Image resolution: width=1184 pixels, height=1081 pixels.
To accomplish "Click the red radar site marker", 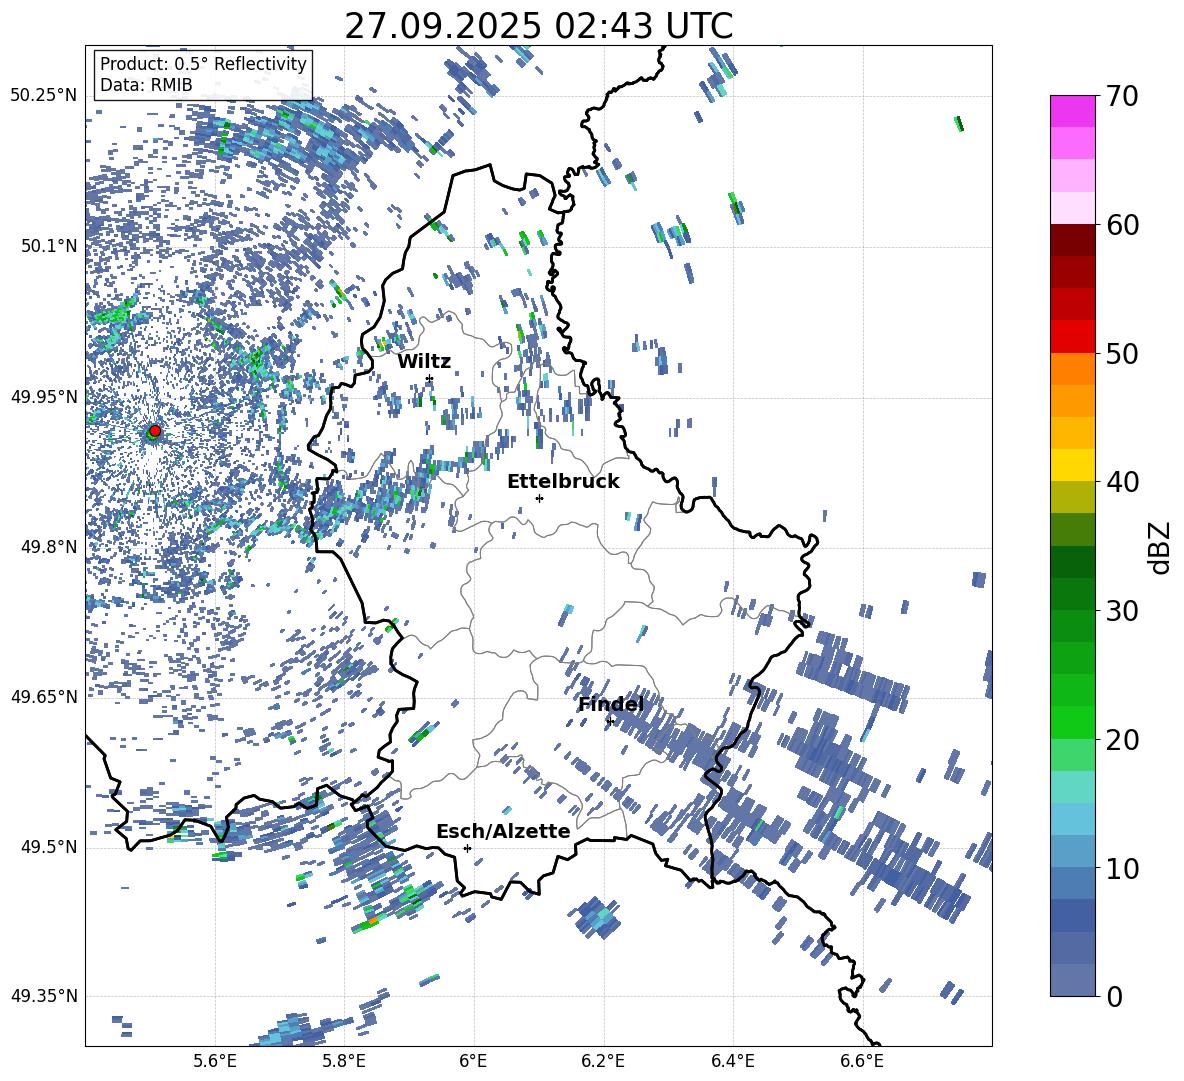I will point(155,430).
